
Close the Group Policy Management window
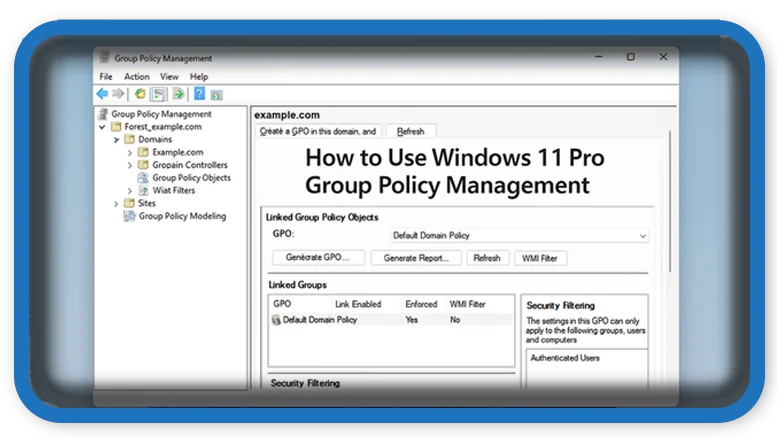[663, 57]
